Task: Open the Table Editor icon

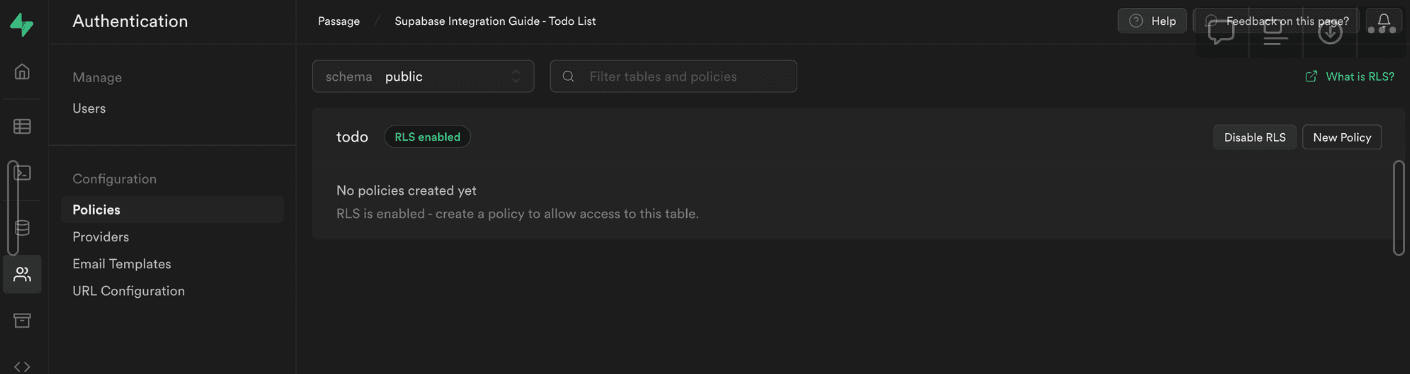Action: pyautogui.click(x=22, y=126)
